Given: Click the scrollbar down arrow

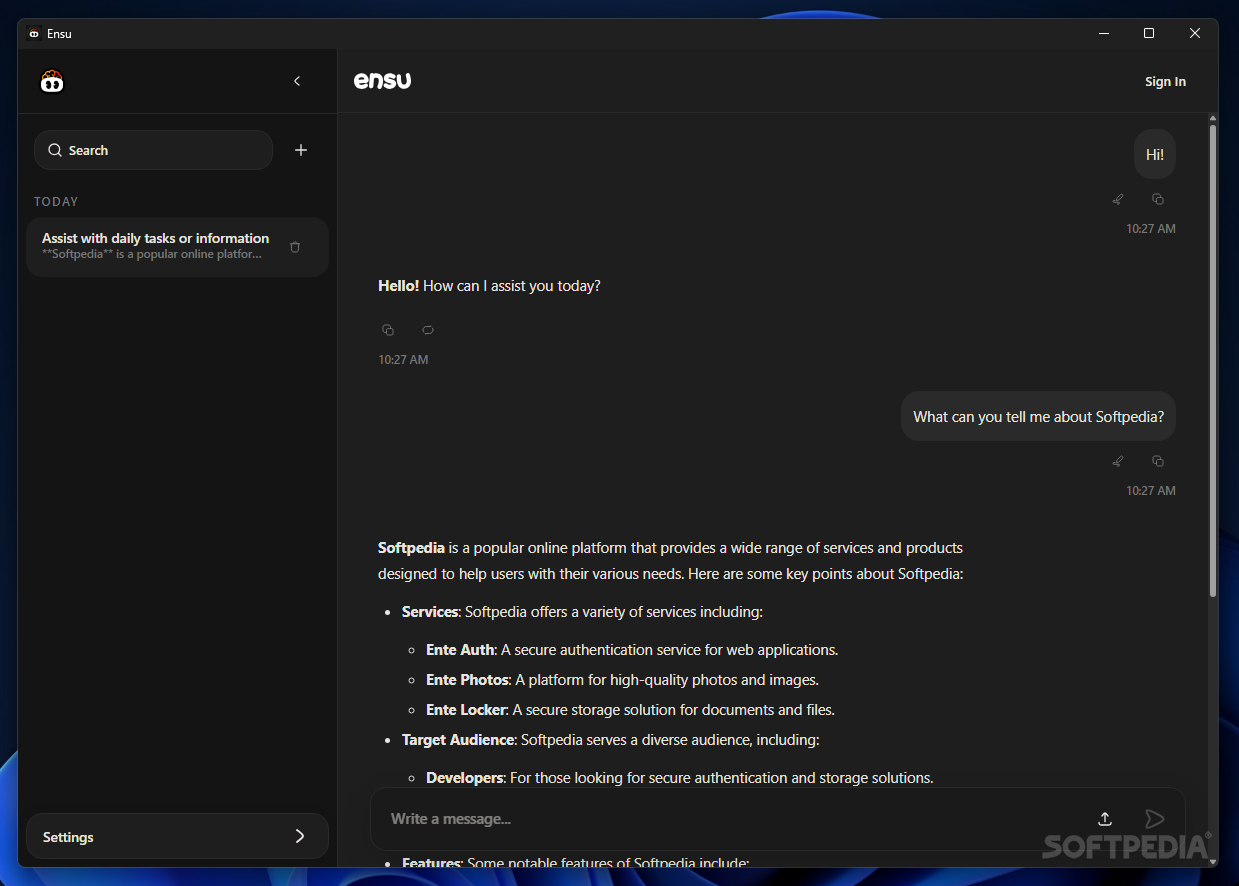Looking at the screenshot, I should [1213, 860].
